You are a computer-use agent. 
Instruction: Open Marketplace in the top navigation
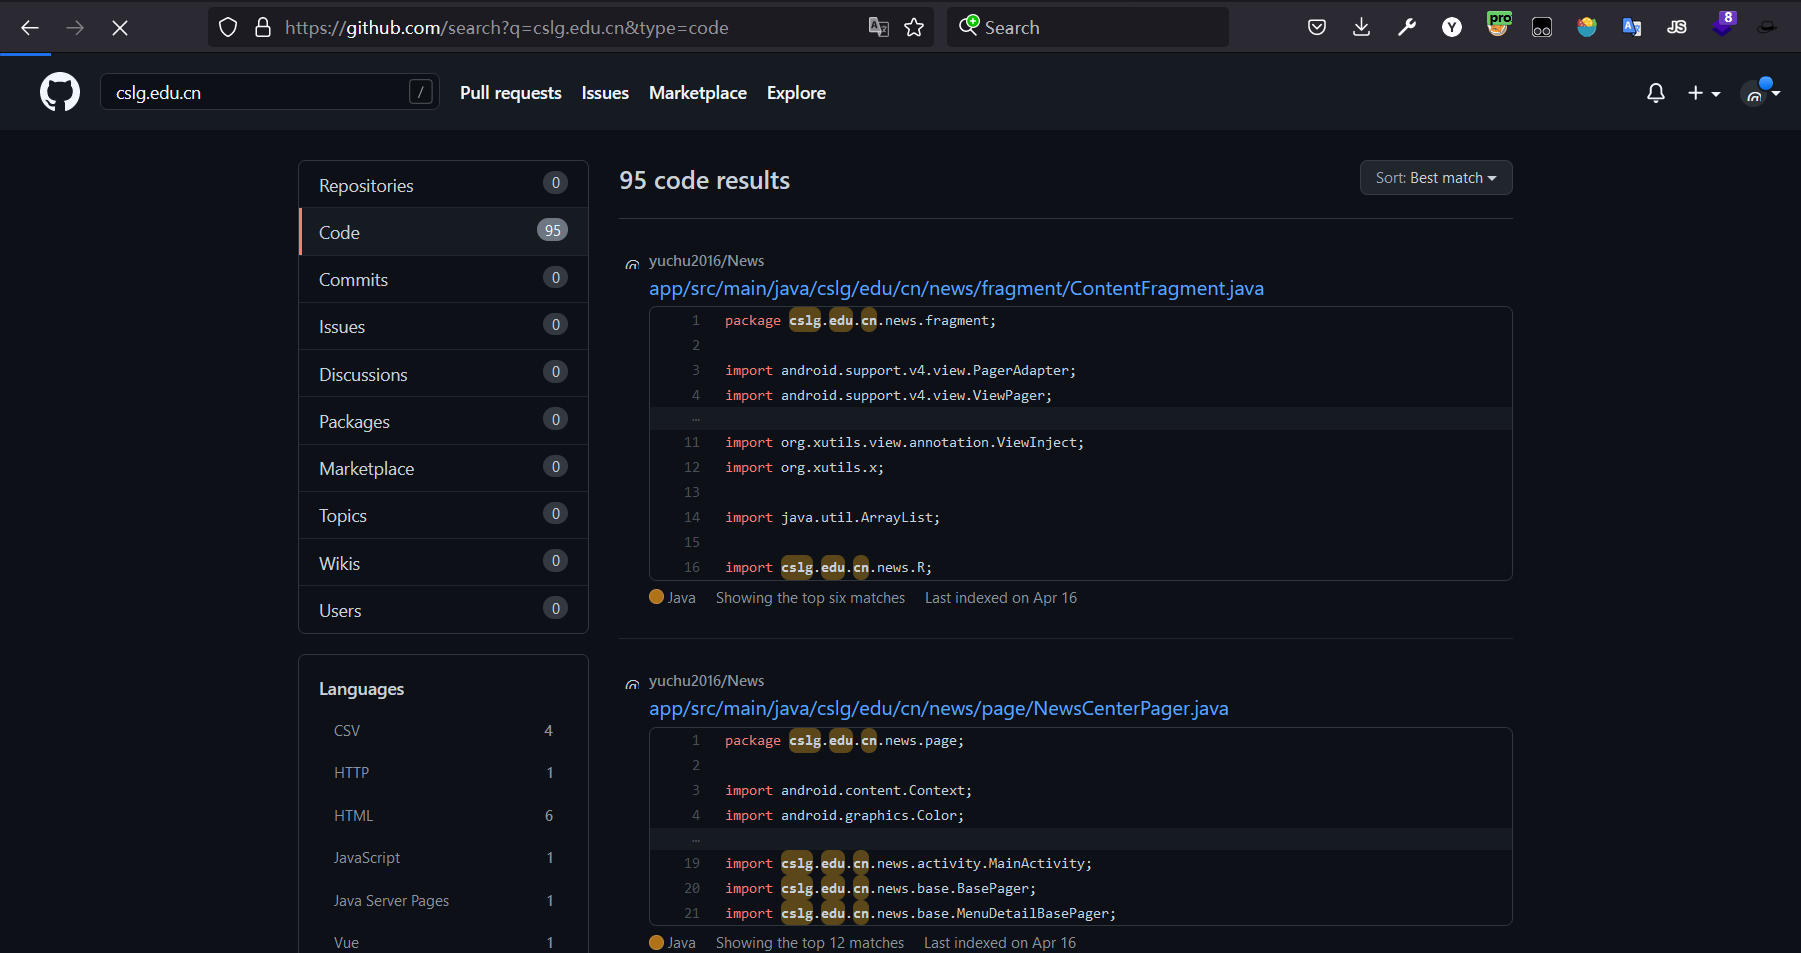click(x=698, y=92)
